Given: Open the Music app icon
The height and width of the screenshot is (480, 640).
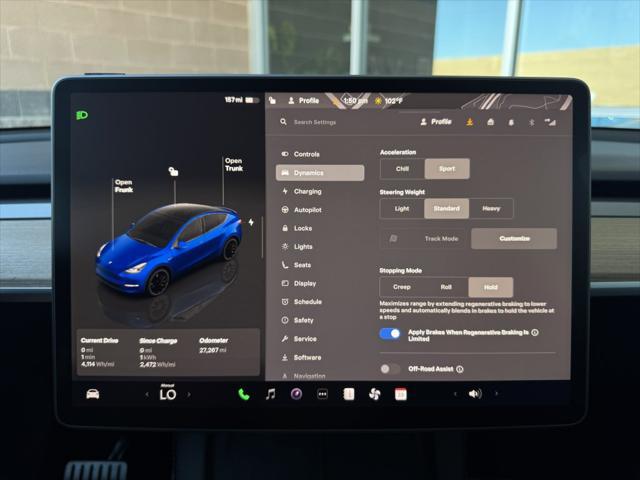Looking at the screenshot, I should (270, 394).
